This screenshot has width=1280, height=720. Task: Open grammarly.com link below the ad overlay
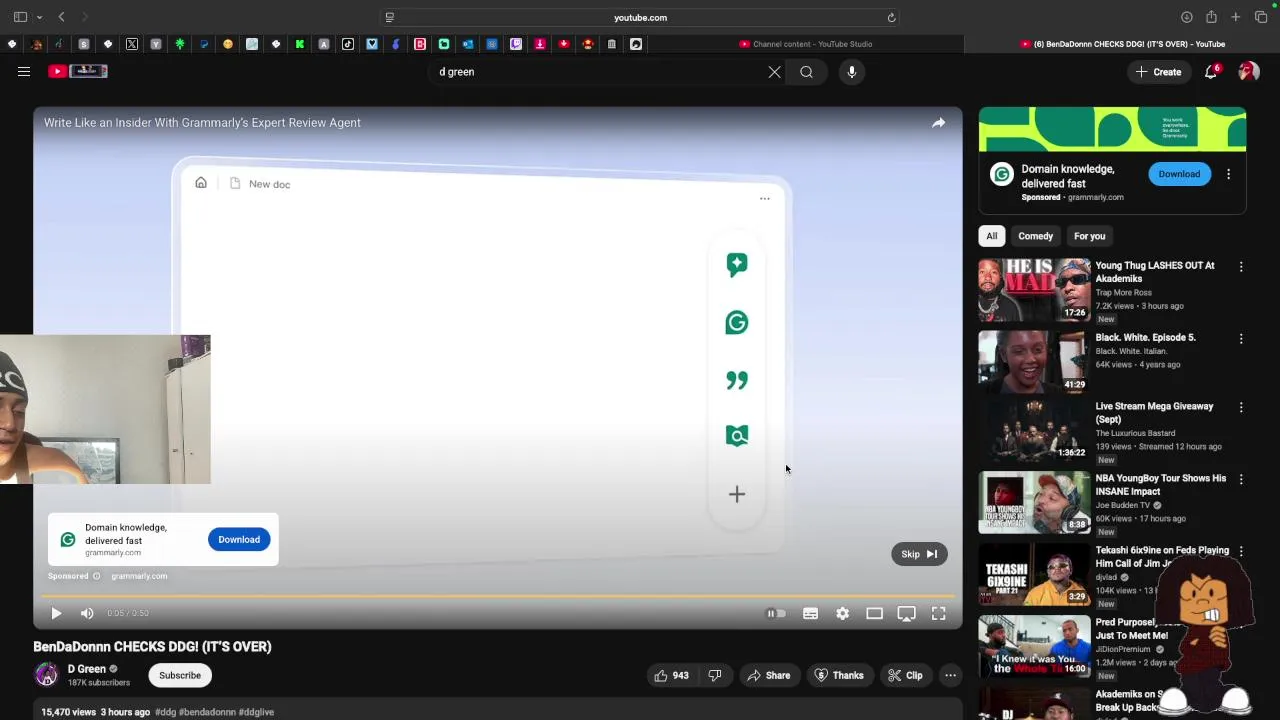139,576
